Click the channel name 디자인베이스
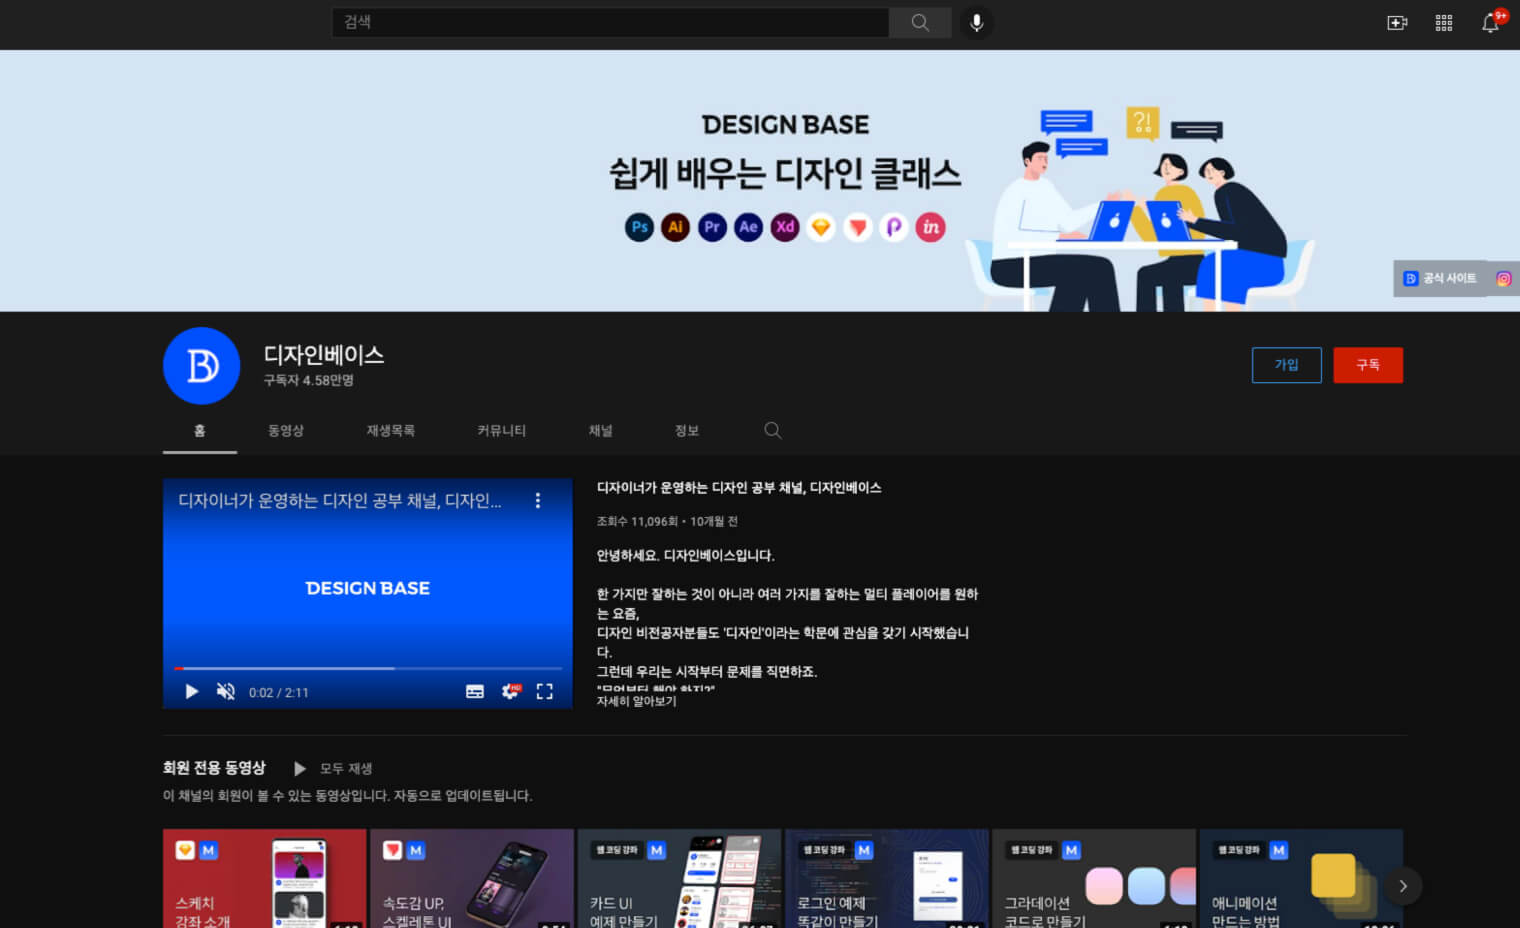Screen dimensions: 1520x928 pyautogui.click(x=324, y=355)
